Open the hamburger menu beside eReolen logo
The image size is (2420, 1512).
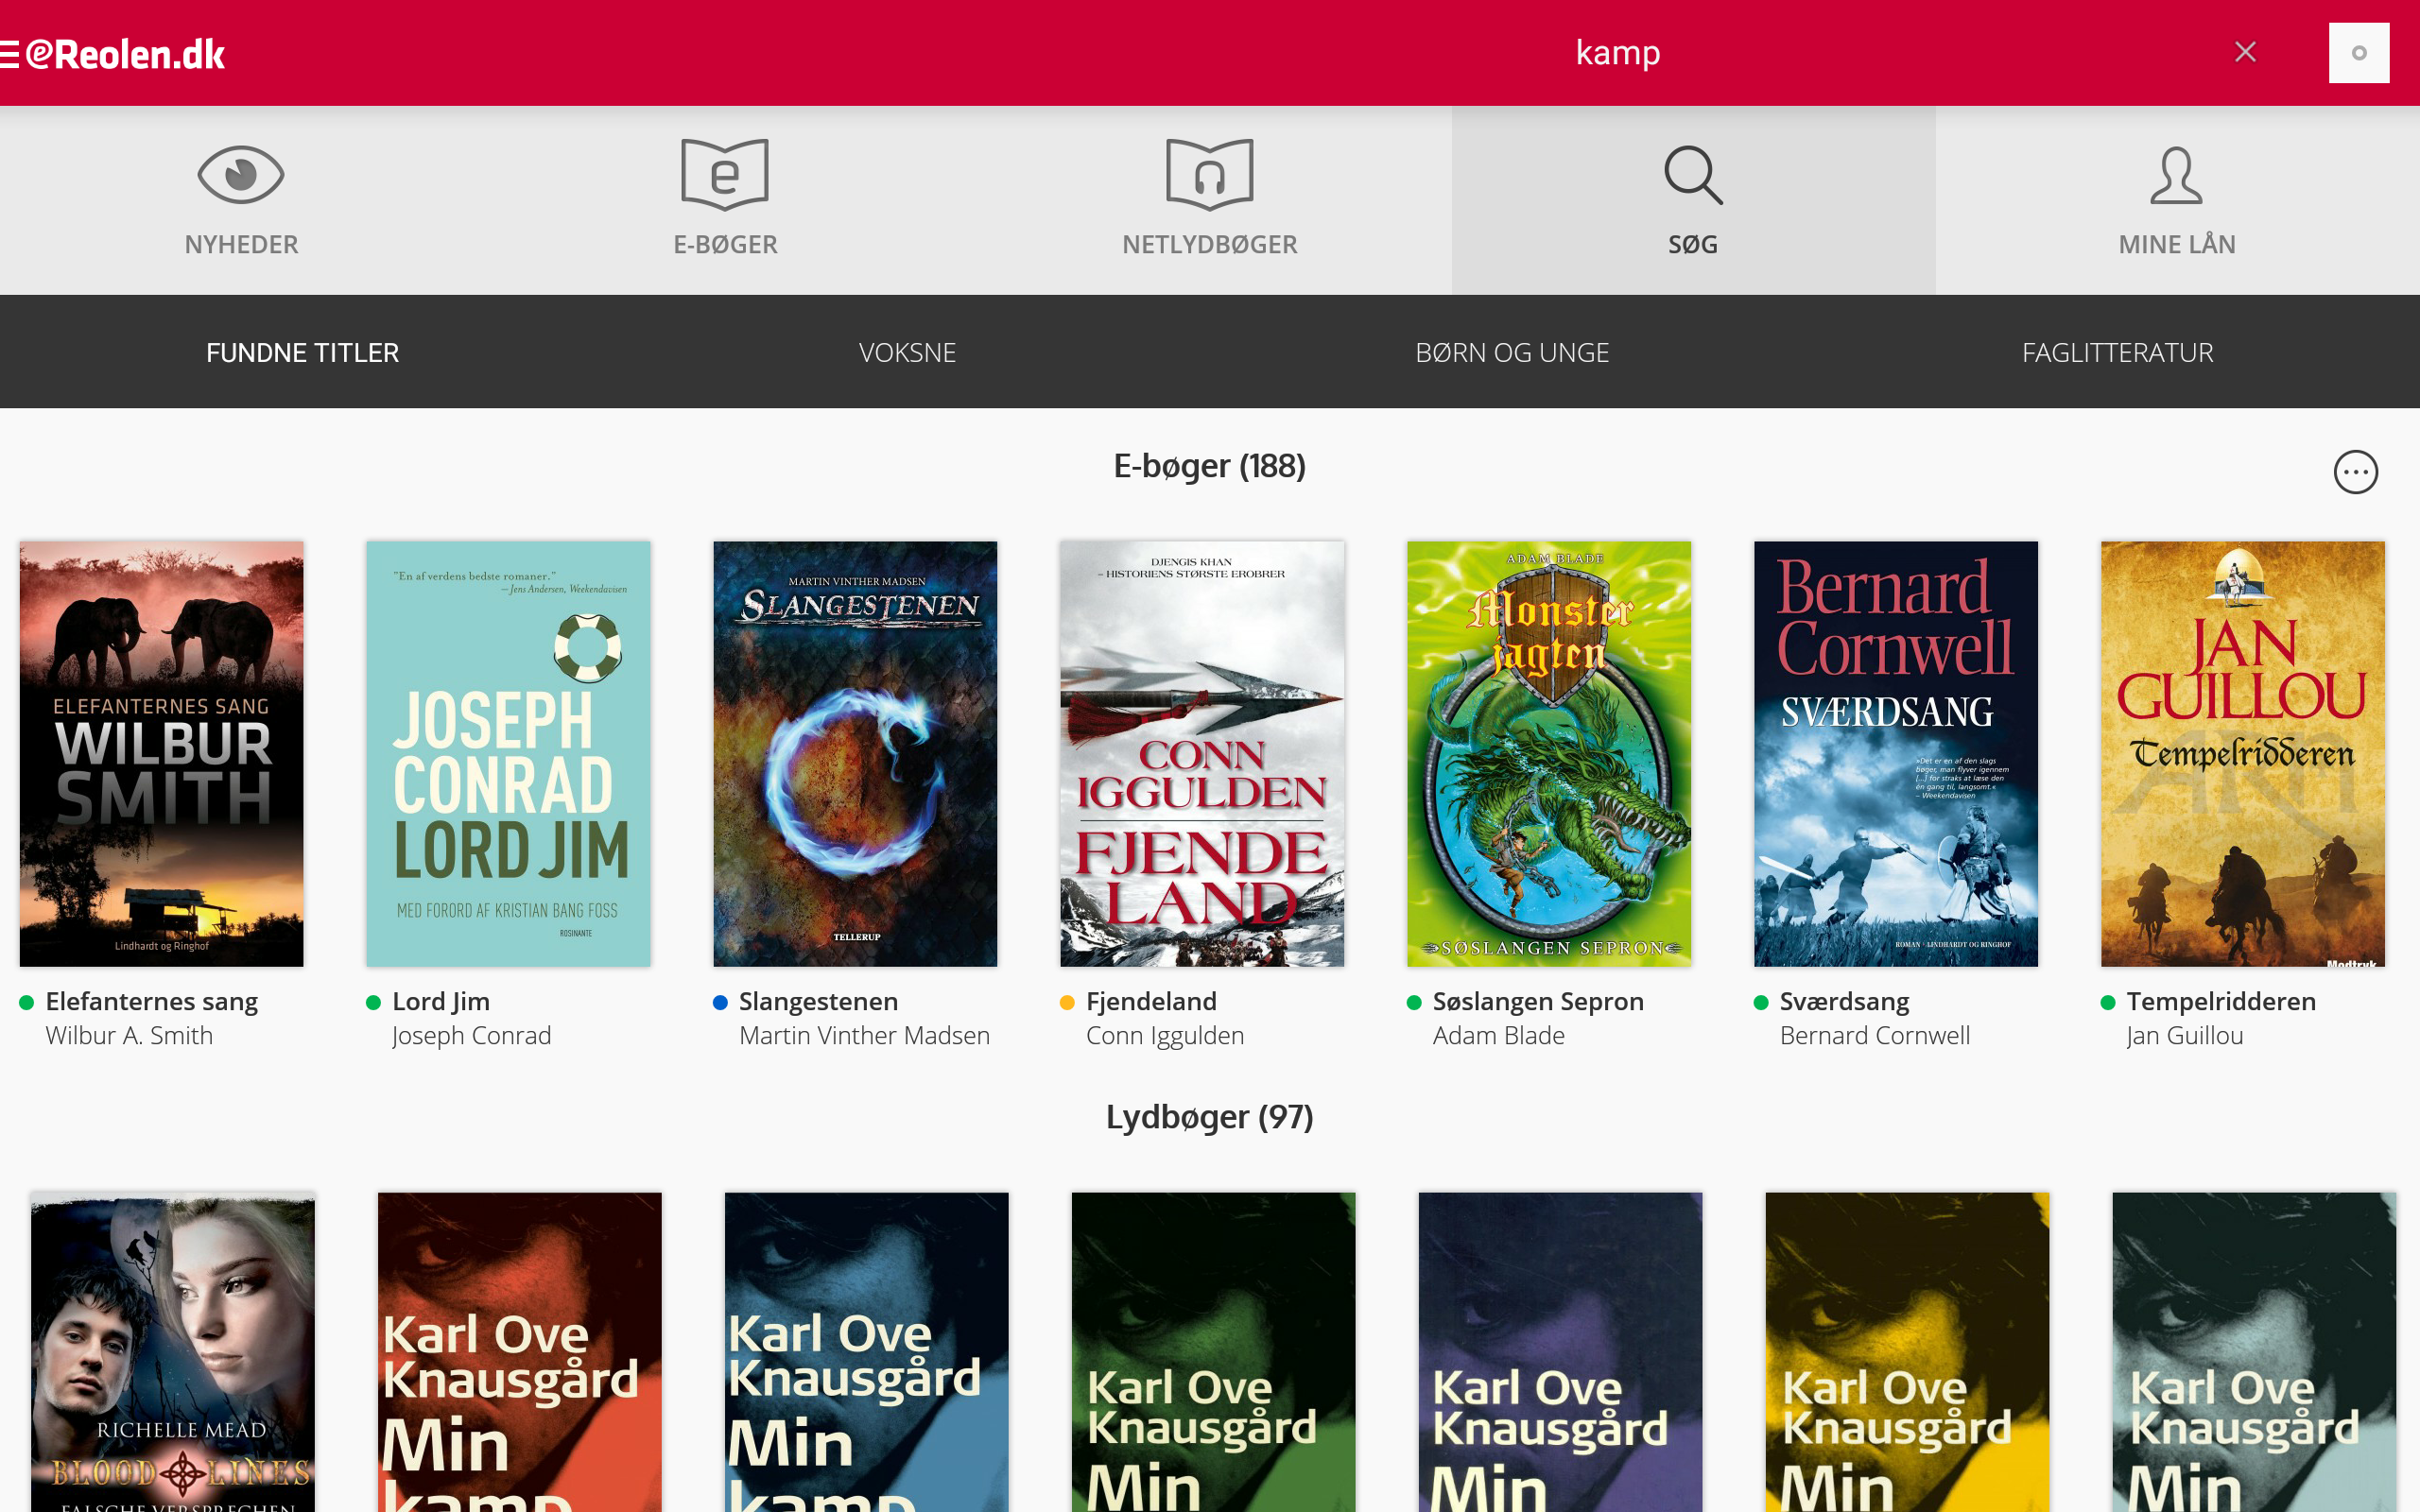pos(9,54)
